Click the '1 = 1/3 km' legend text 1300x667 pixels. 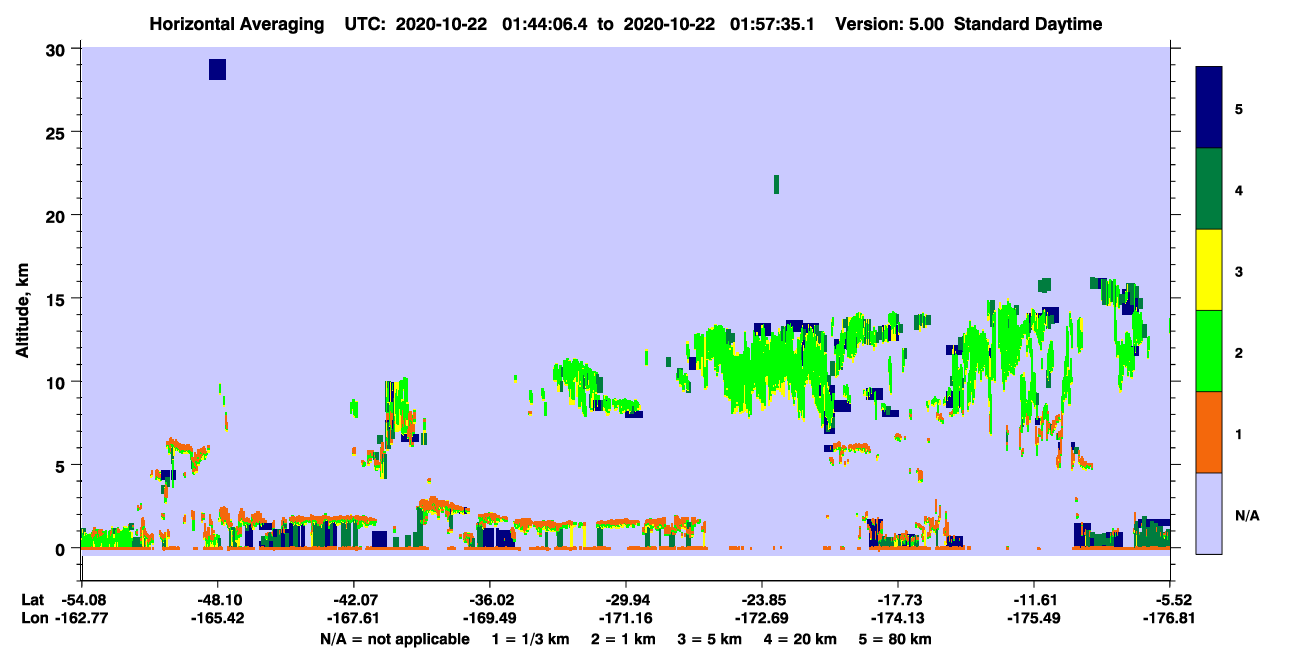click(x=529, y=639)
